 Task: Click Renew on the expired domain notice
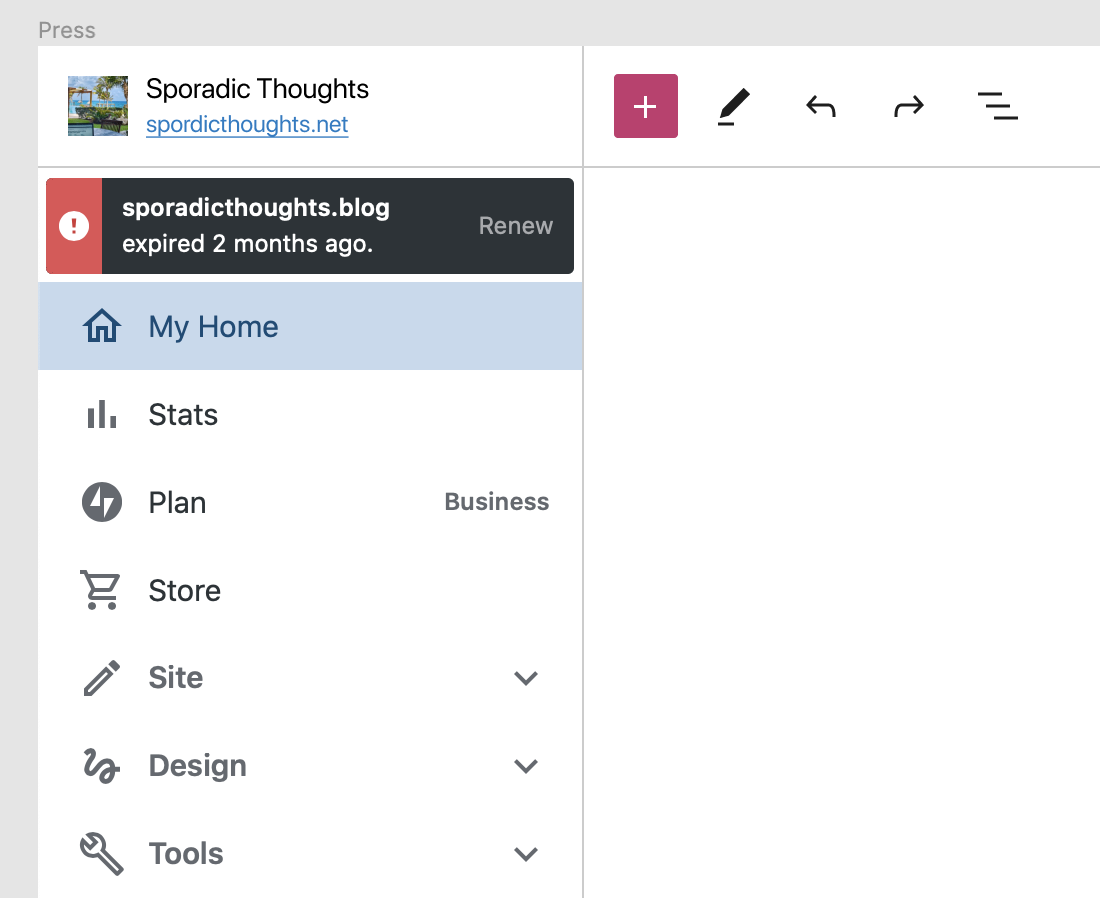click(516, 226)
